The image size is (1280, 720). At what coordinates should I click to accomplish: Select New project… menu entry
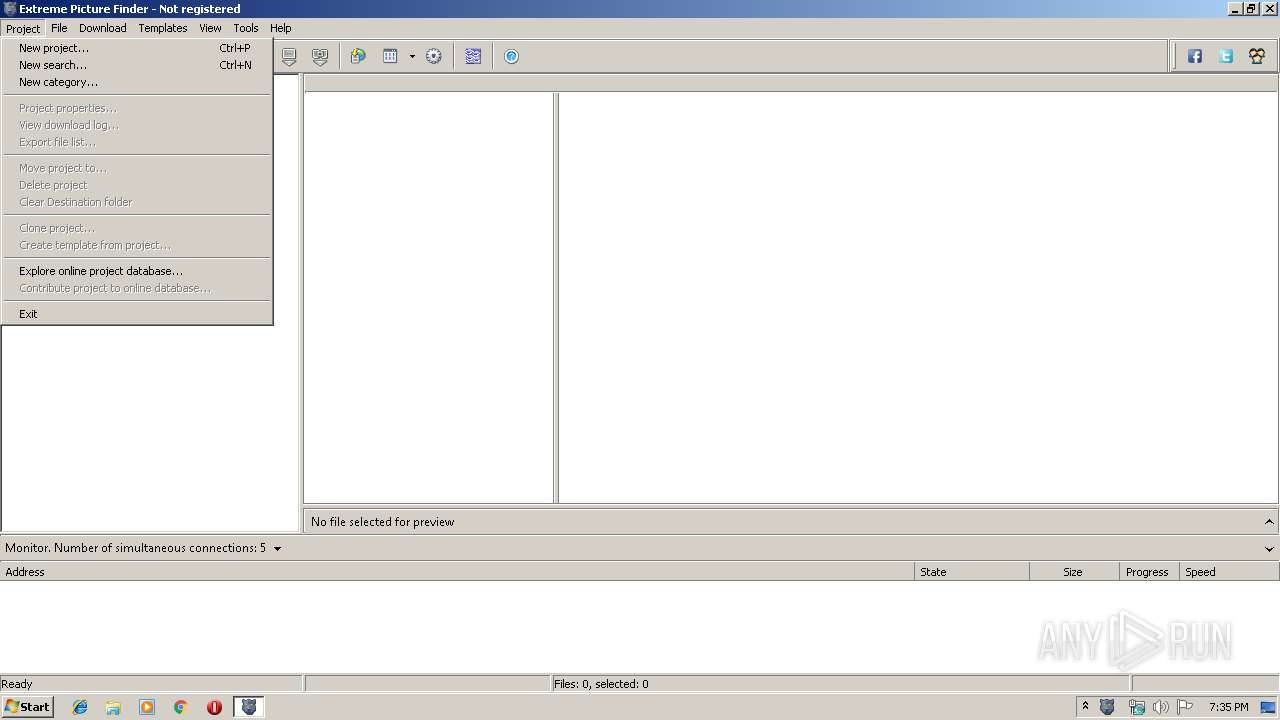click(136, 48)
